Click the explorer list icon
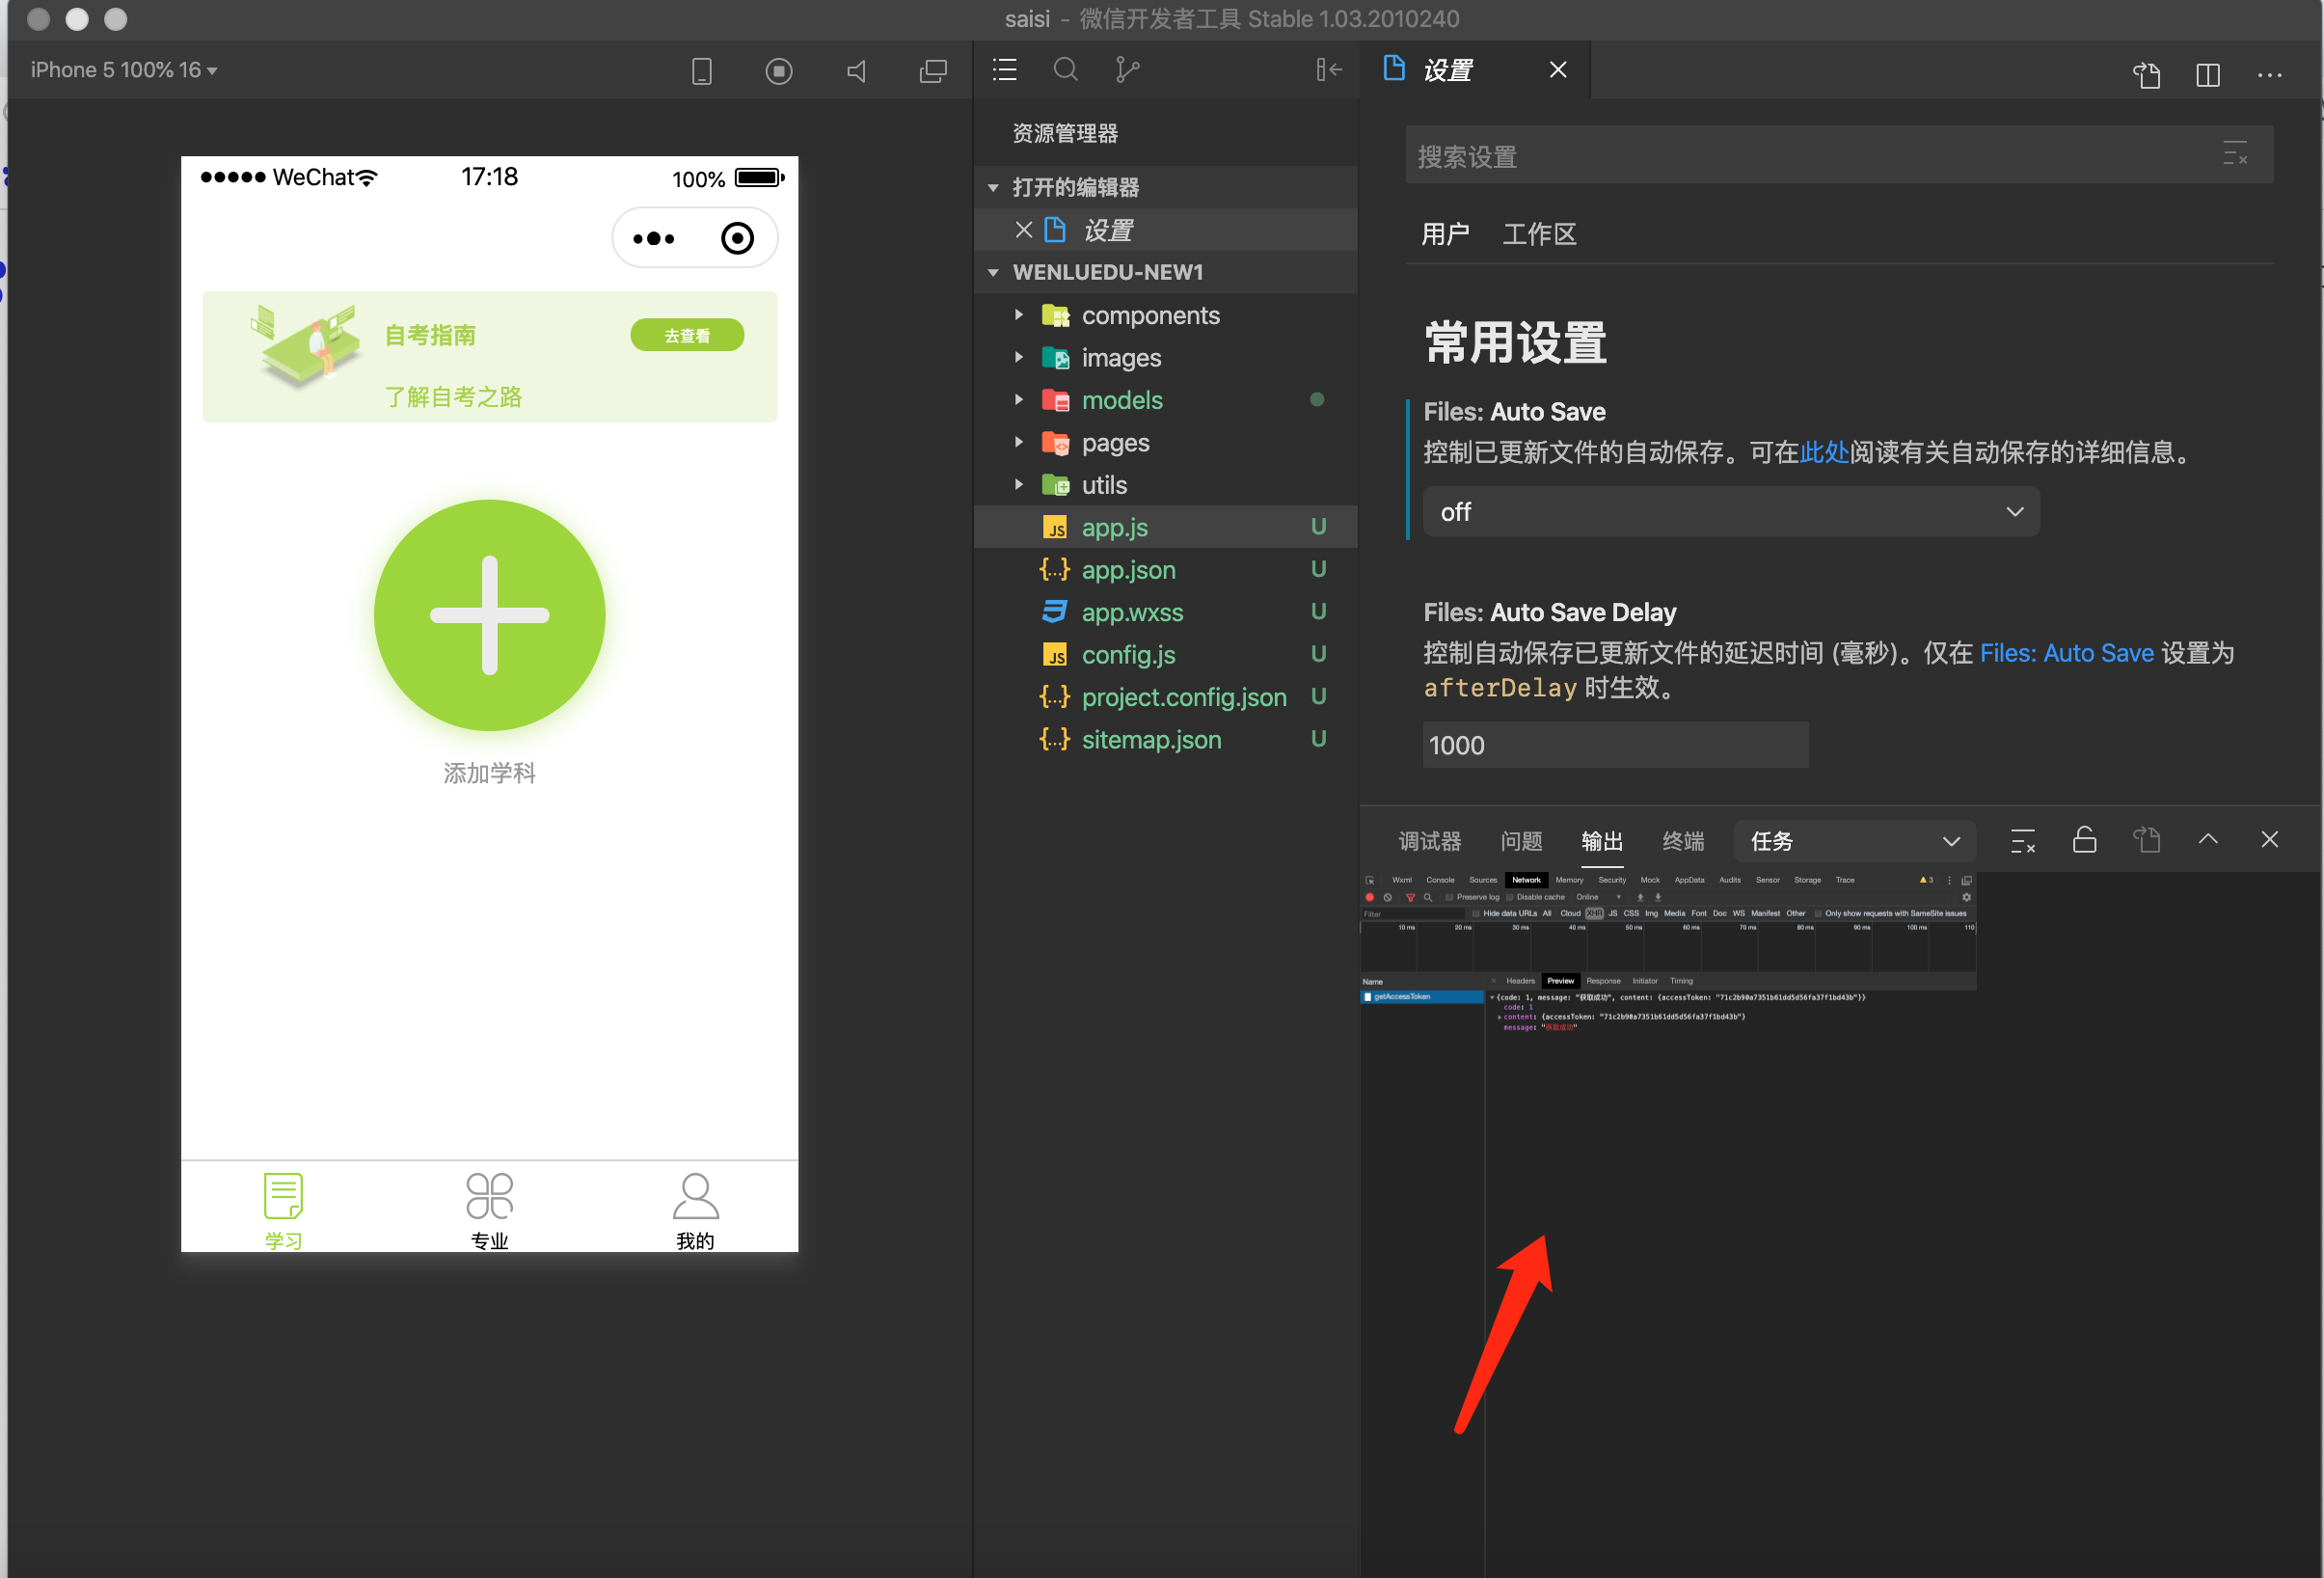 point(1005,70)
